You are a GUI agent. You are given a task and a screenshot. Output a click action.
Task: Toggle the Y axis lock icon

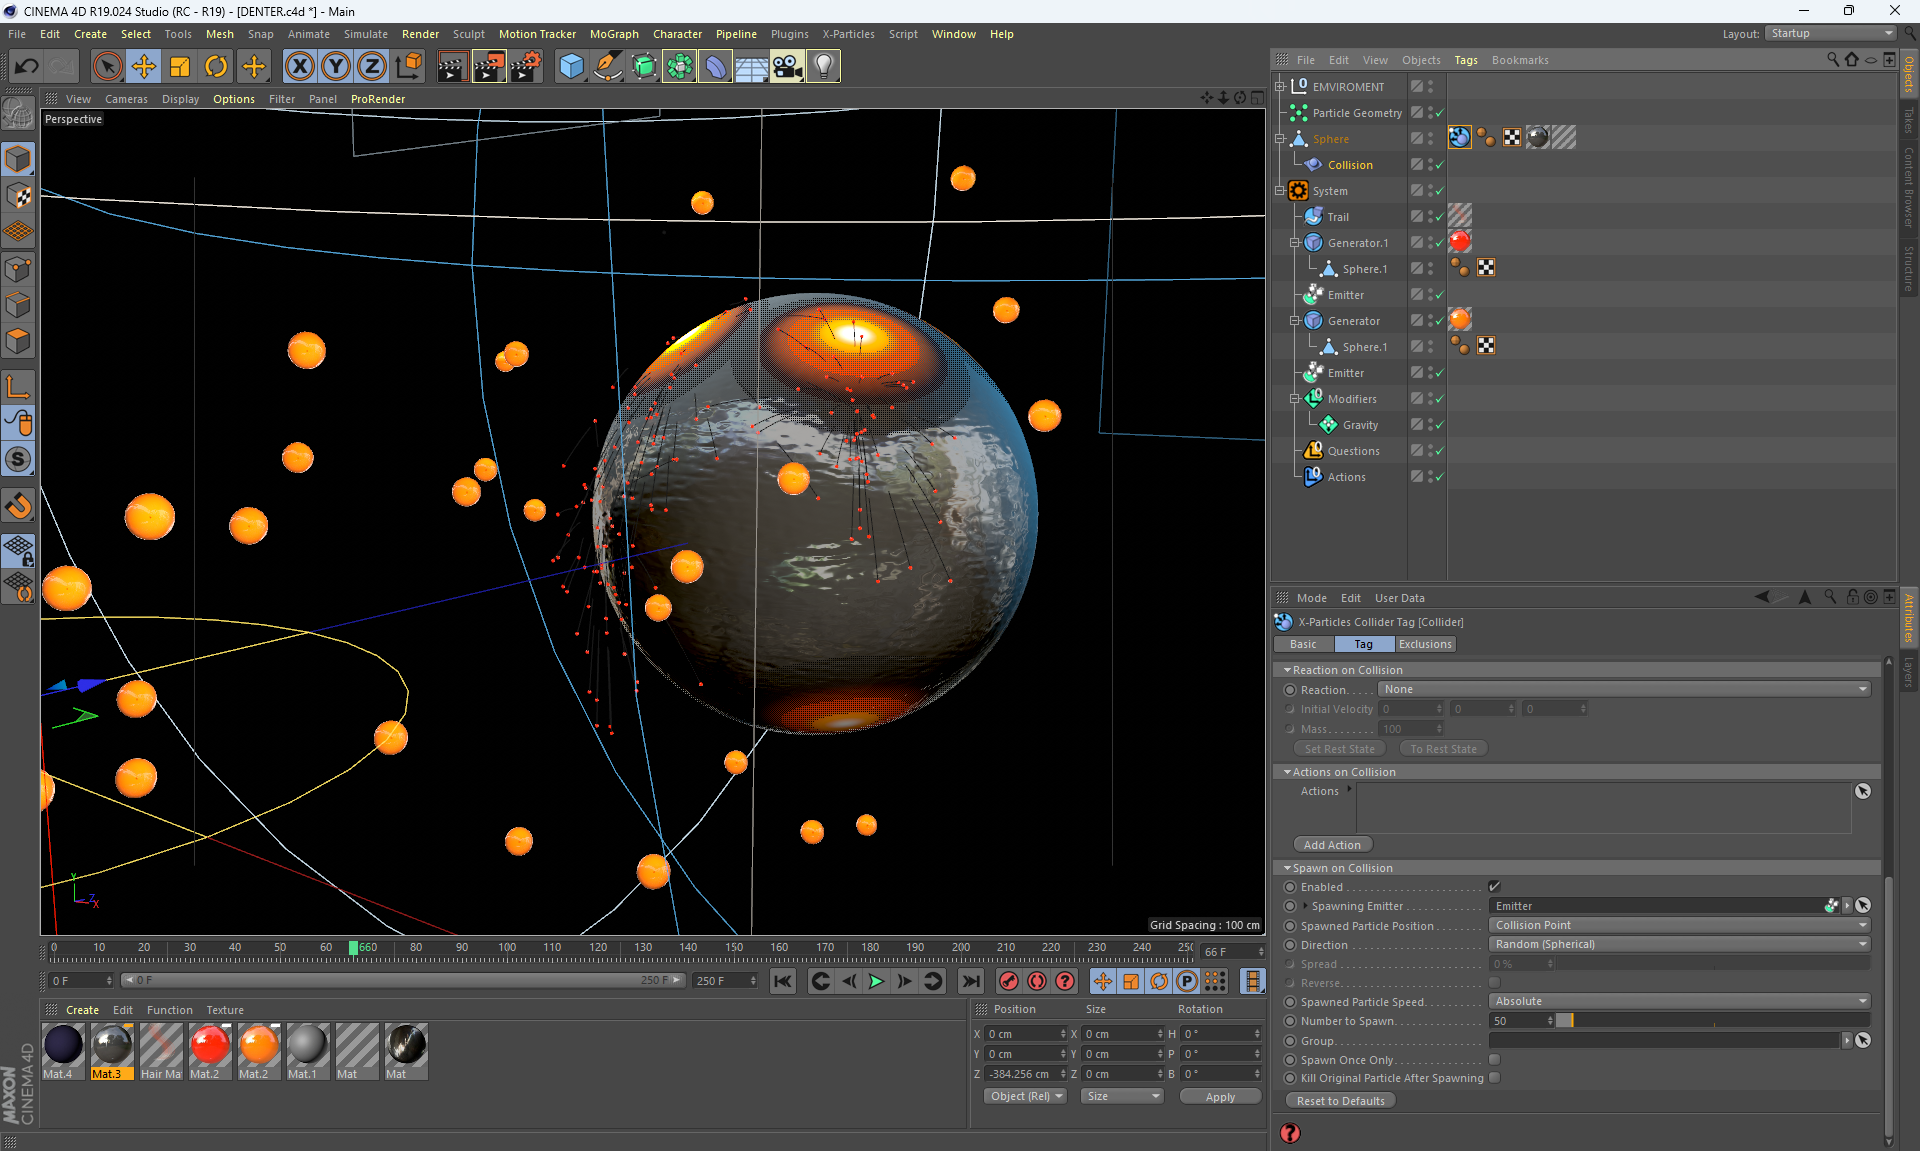336,67
